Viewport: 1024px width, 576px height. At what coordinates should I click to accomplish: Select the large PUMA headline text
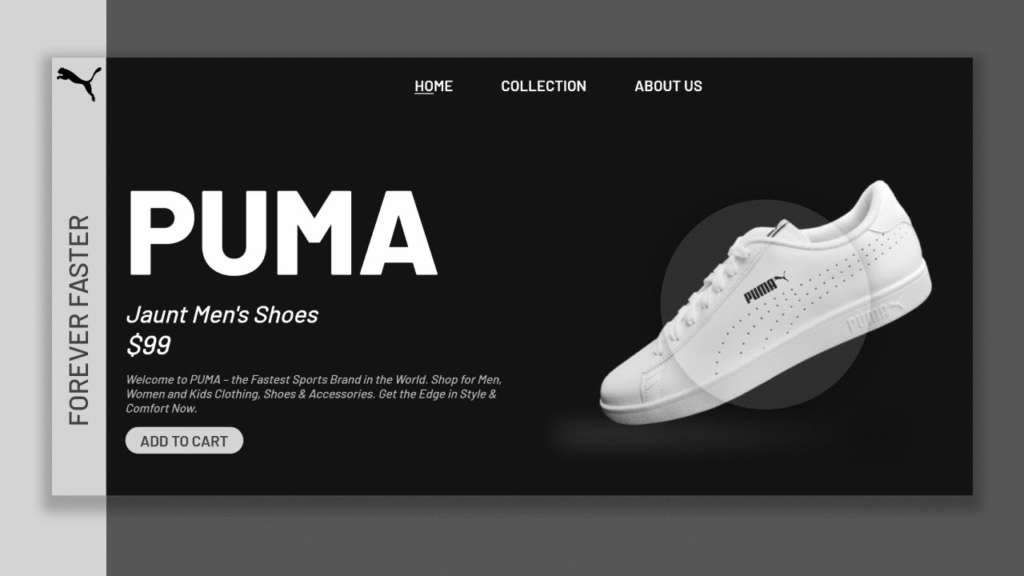(282, 233)
